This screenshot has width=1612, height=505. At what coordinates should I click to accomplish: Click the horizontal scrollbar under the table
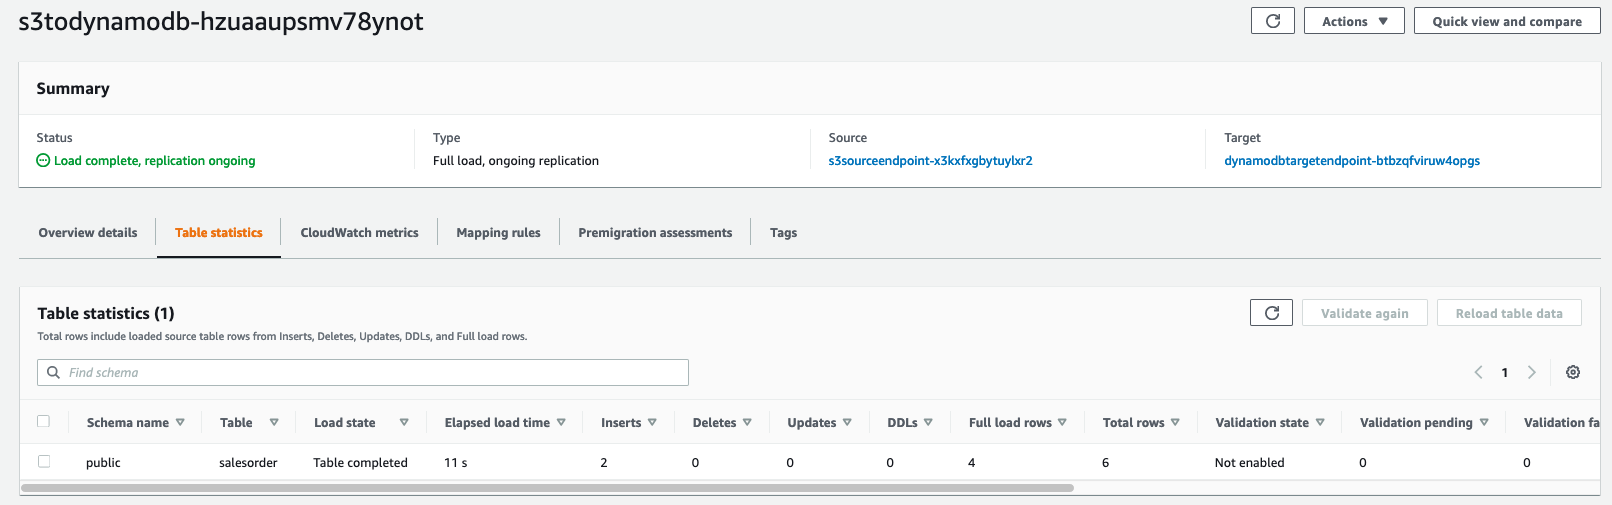pos(546,488)
